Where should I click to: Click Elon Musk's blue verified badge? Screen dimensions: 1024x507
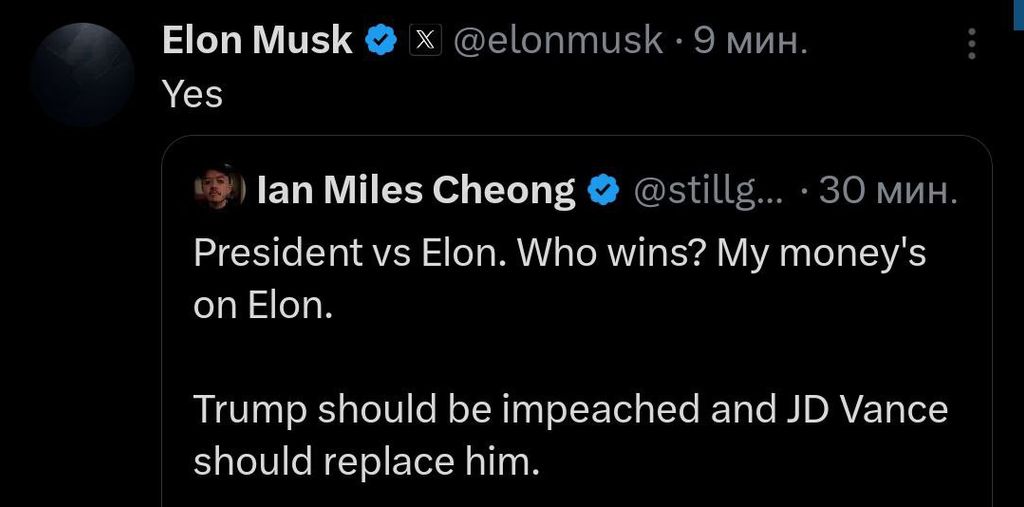381,42
